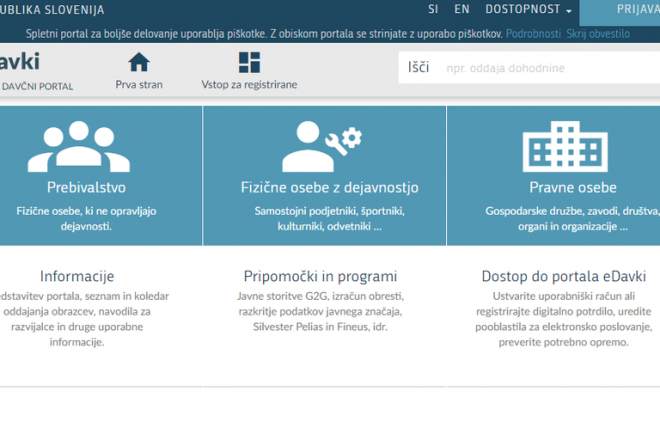Open Fizične osebe z dejavnostjo heading
The height and width of the screenshot is (440, 660).
click(329, 187)
